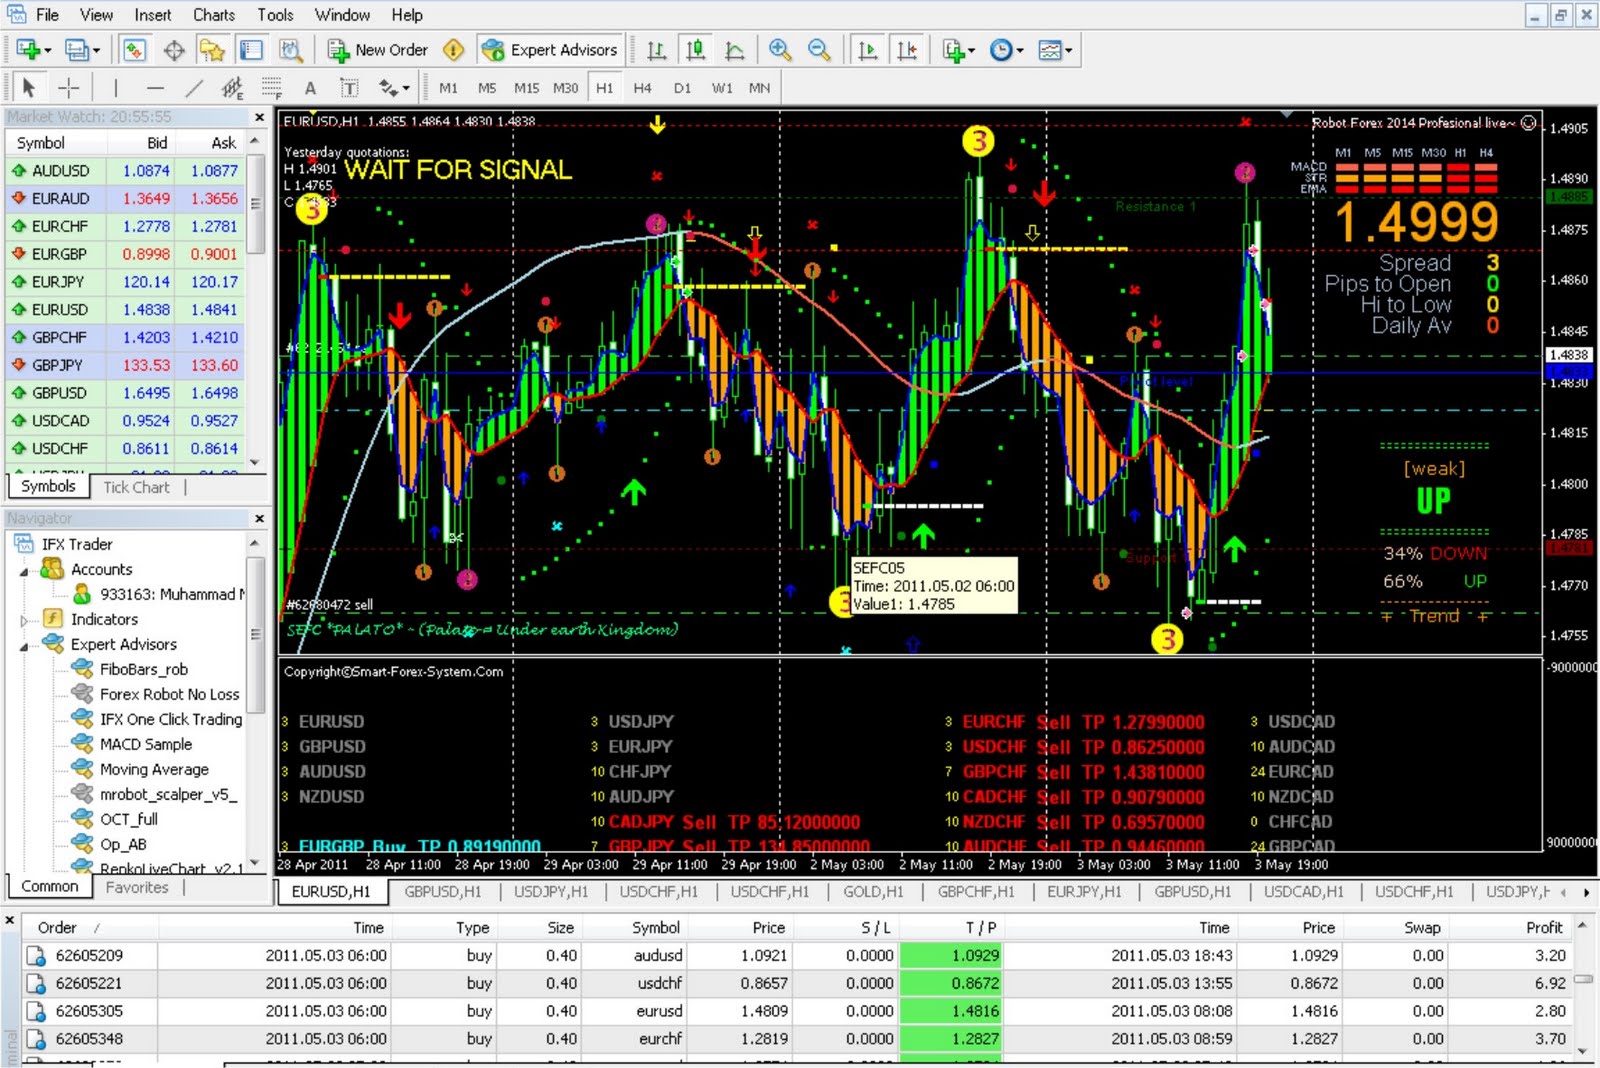The height and width of the screenshot is (1068, 1600).
Task: Select the equidistant channel tool
Action: [232, 88]
